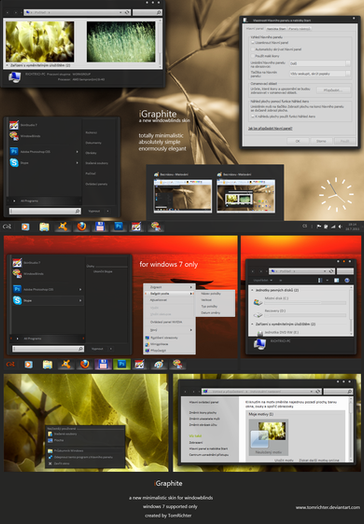Open the DVD RW drive icon in Explorer

coord(260,333)
